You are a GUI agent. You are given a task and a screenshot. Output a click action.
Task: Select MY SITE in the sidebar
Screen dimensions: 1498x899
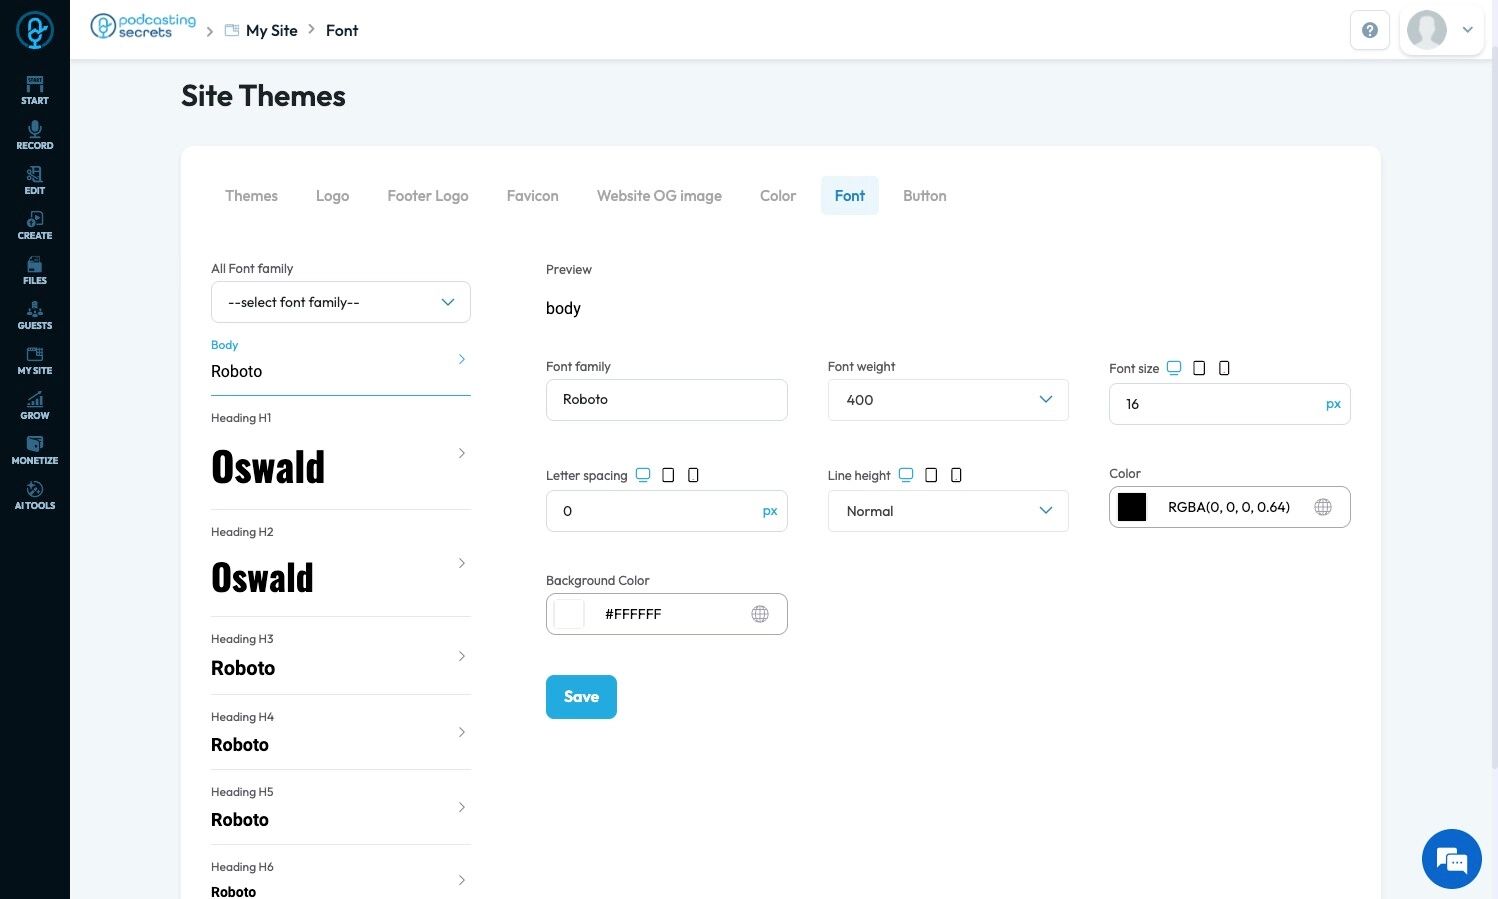35,360
